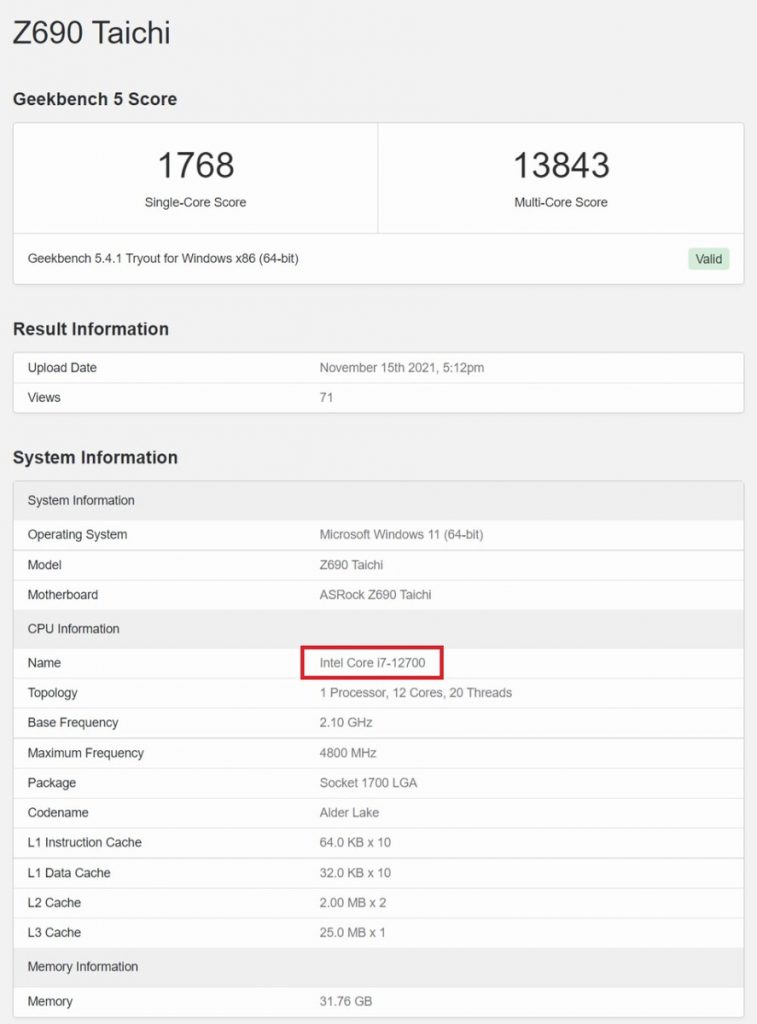
Task: Click the Operating System label
Action: tap(77, 535)
